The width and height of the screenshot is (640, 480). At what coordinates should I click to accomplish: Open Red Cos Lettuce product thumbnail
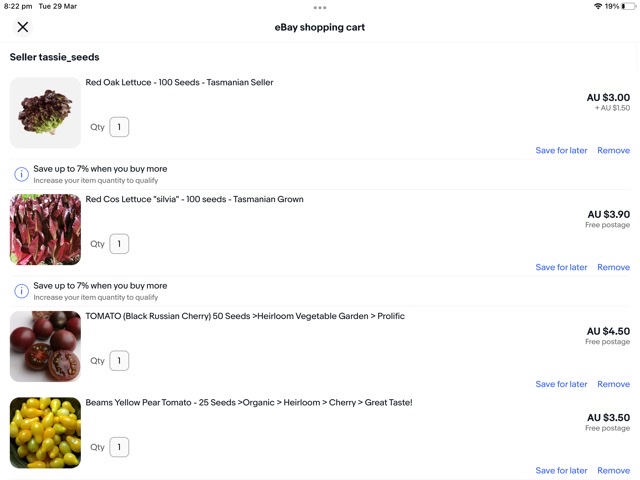[x=45, y=229]
